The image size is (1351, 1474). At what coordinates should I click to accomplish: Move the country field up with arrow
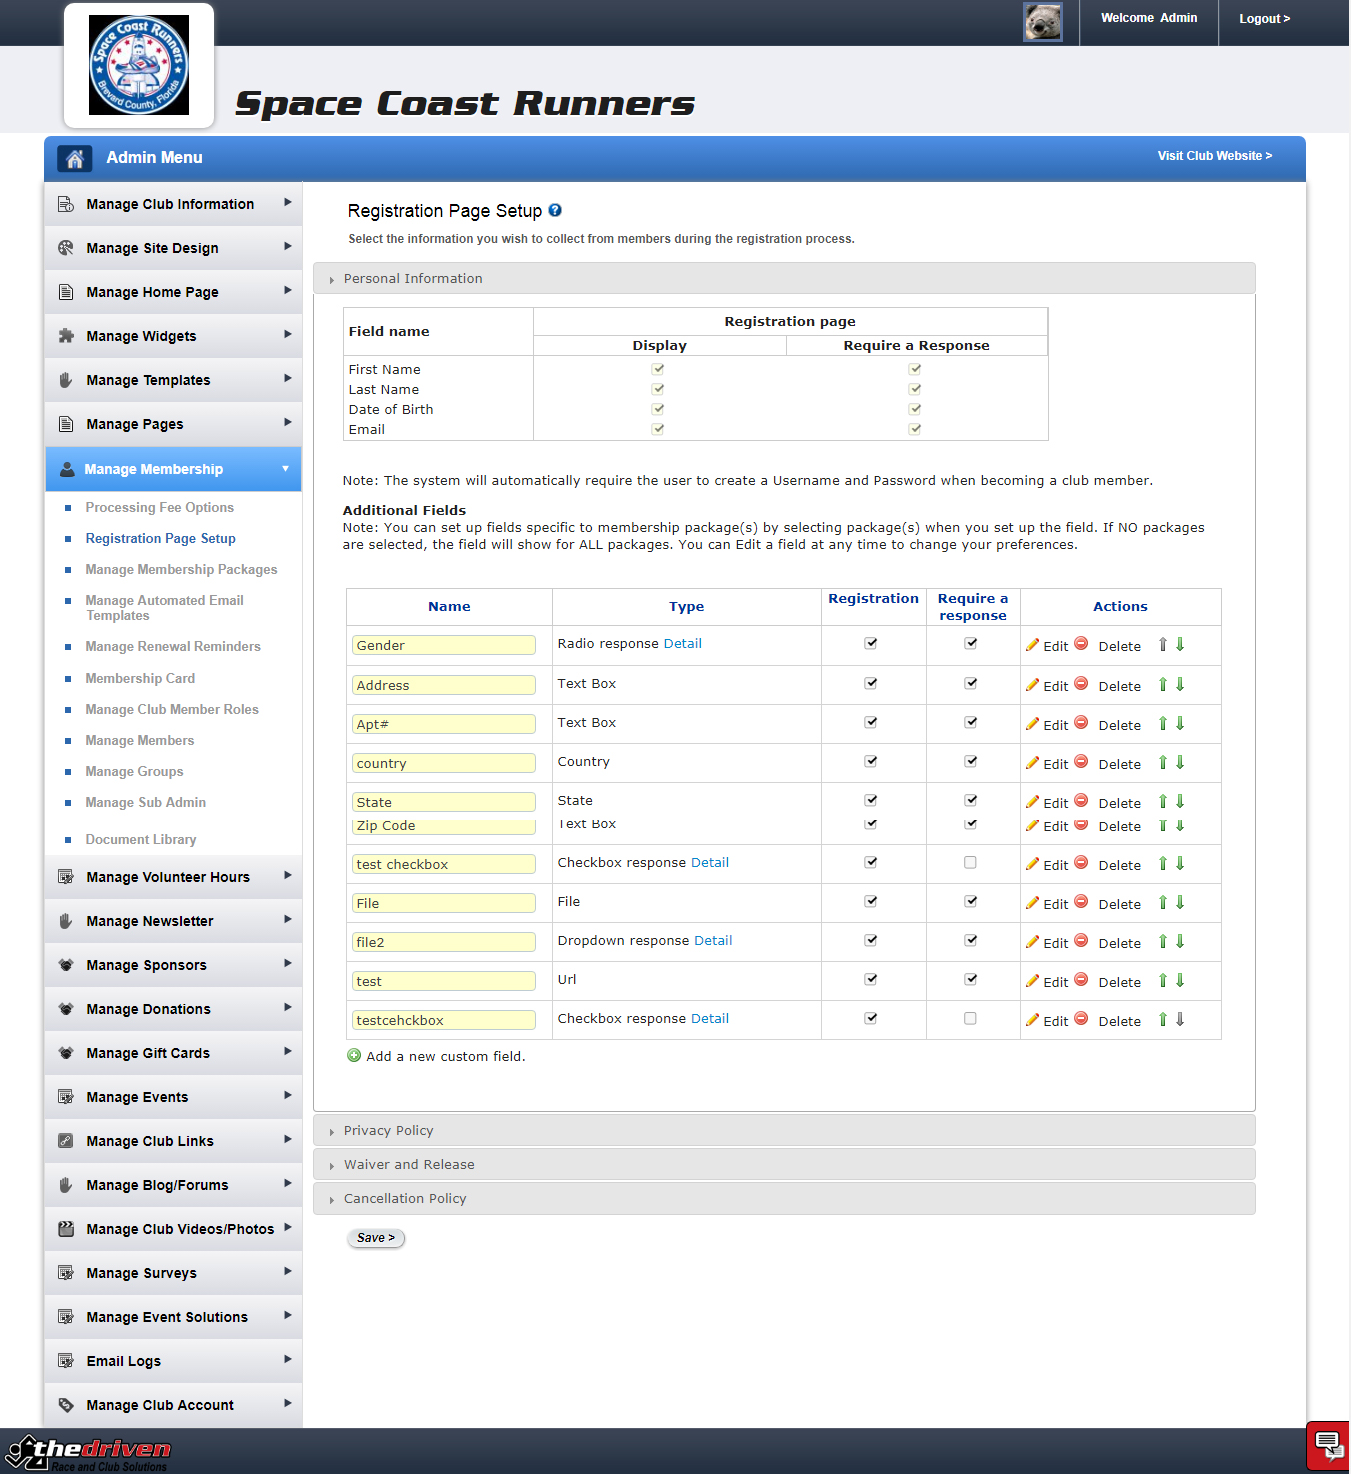(x=1163, y=763)
